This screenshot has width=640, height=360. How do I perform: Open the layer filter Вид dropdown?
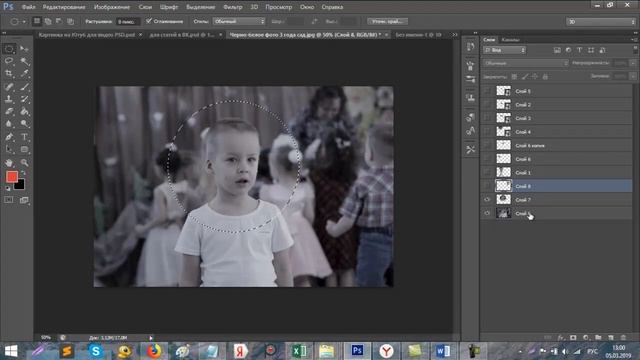click(504, 50)
